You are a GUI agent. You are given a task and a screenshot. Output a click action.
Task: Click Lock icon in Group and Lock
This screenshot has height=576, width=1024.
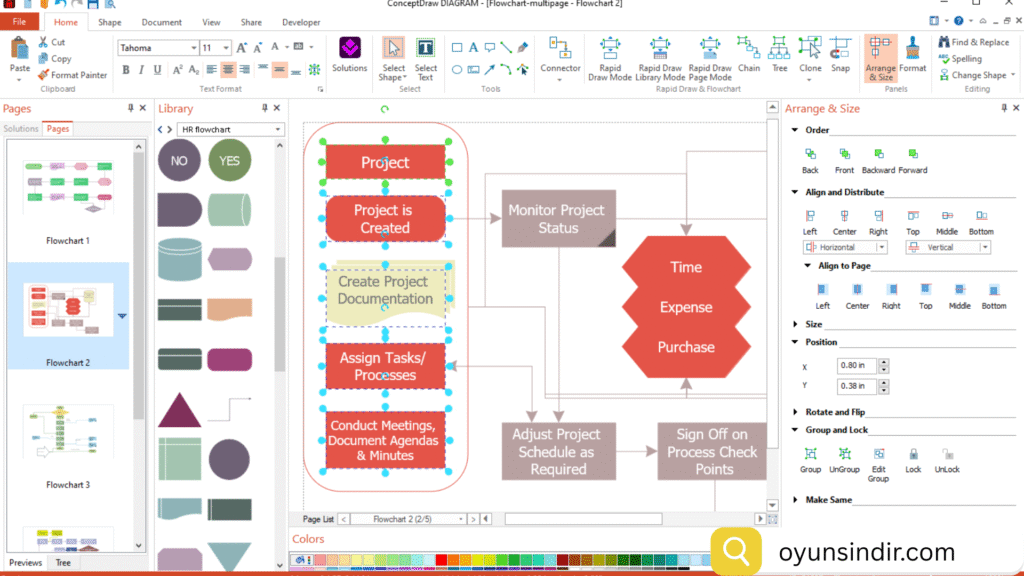913,454
